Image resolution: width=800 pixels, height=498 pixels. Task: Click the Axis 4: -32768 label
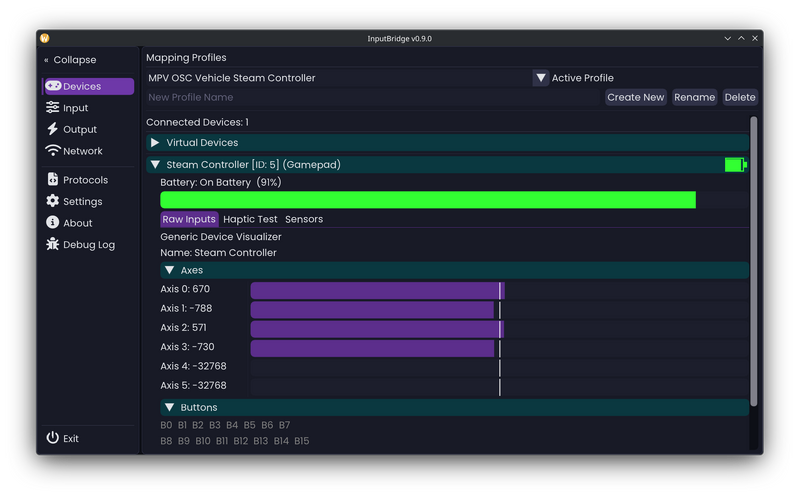pos(193,366)
